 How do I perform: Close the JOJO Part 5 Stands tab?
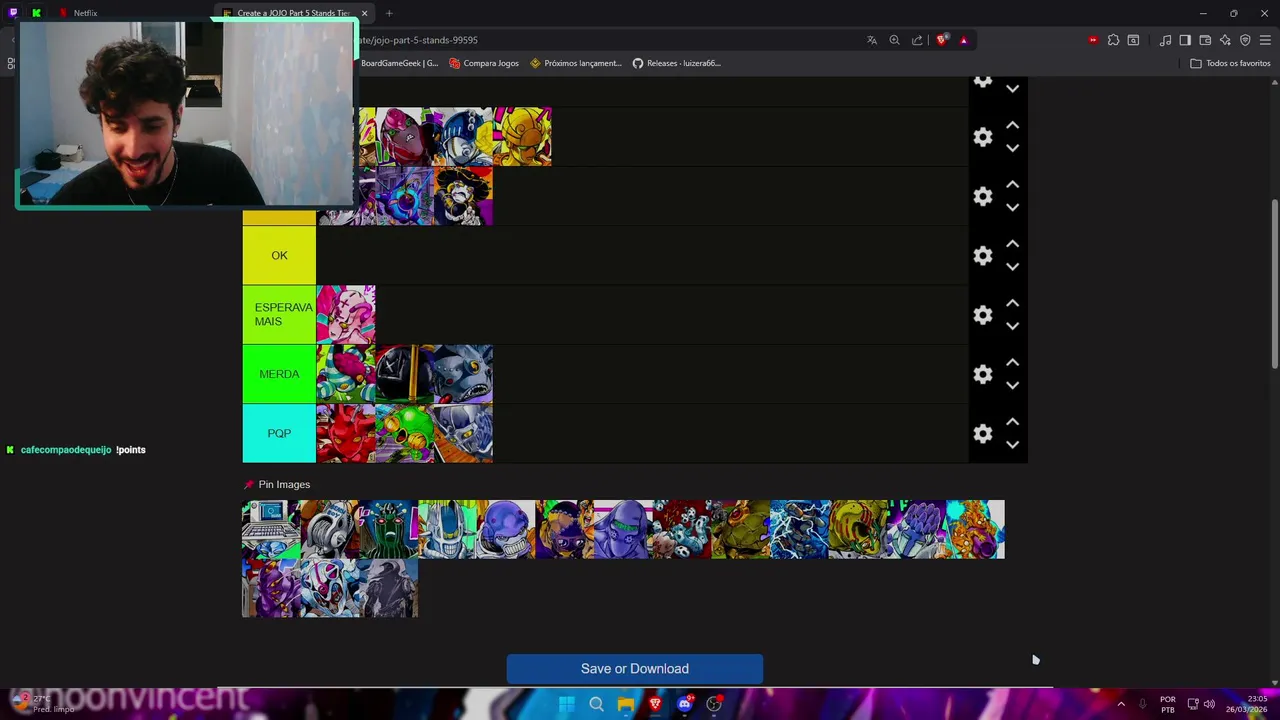tap(364, 13)
